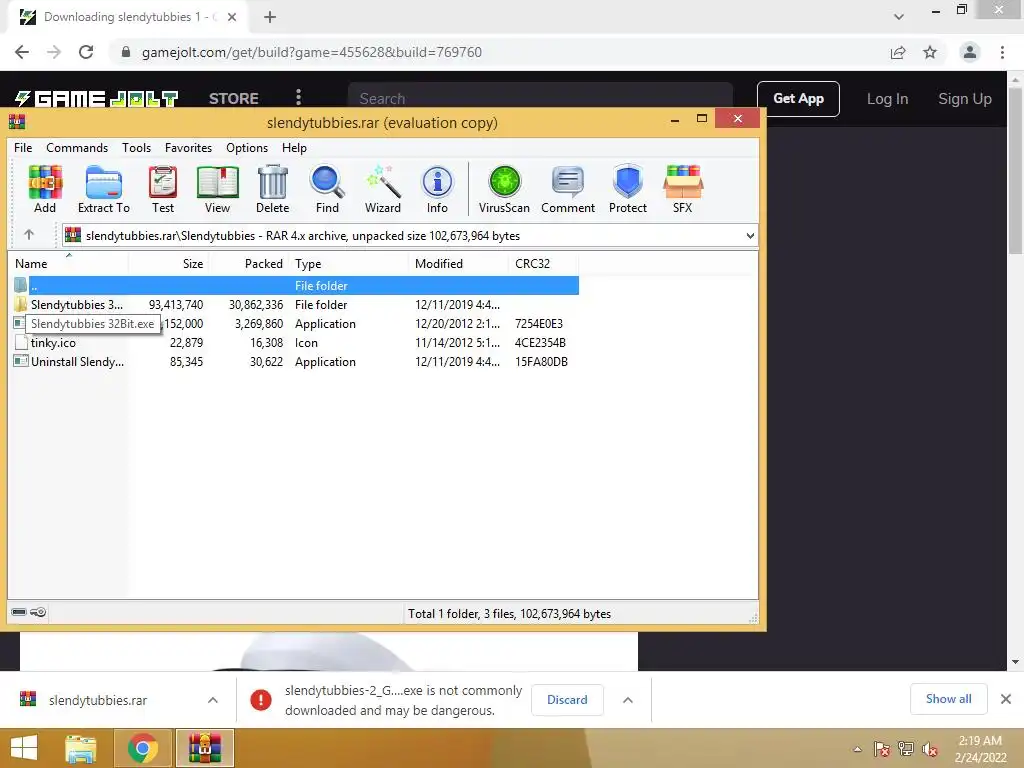Run VirusScan green bug icon
This screenshot has width=1024, height=768.
(x=504, y=189)
